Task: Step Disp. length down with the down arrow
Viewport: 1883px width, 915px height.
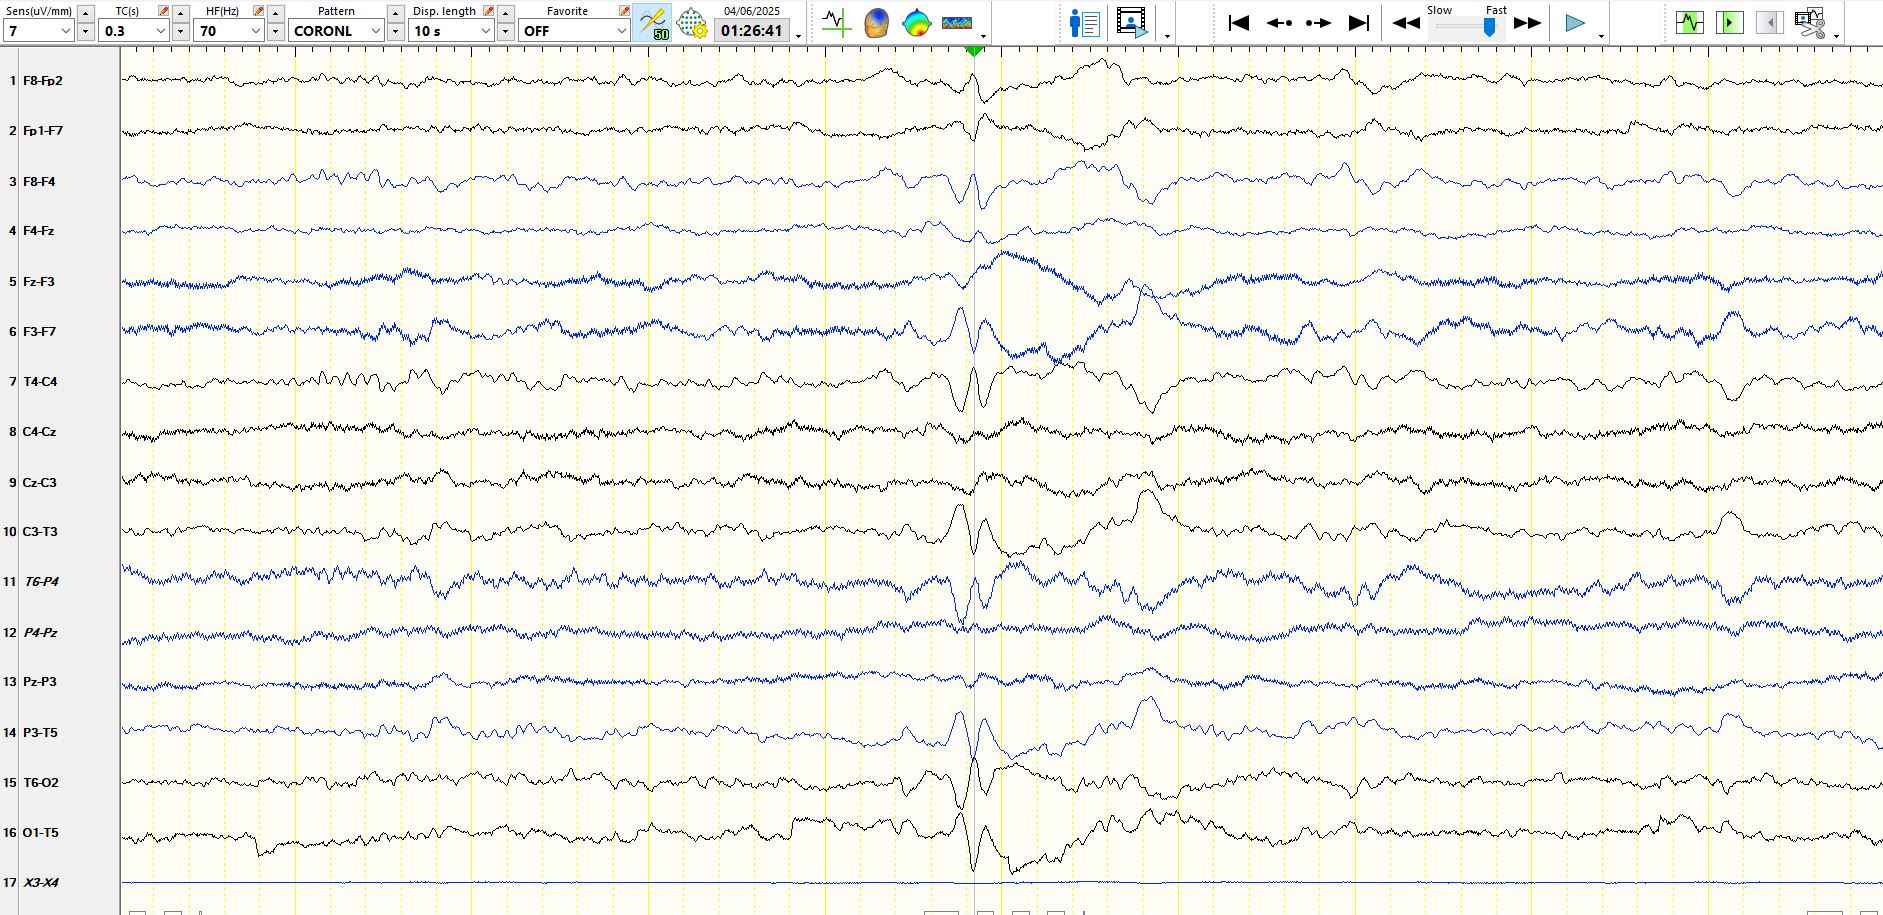Action: (x=505, y=31)
